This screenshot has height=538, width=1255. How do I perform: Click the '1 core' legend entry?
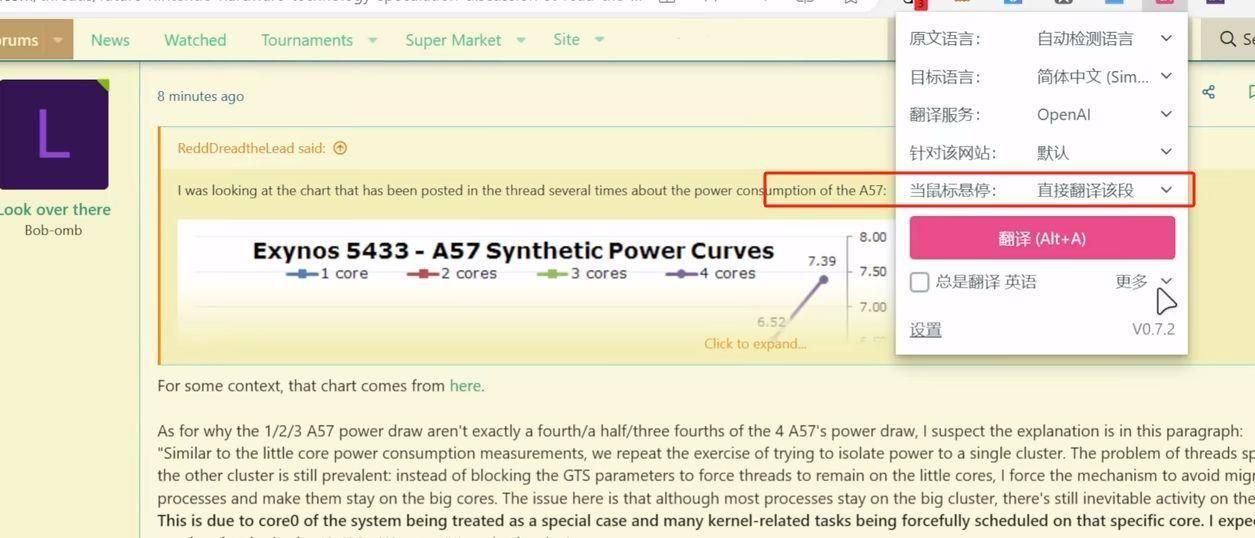327,273
